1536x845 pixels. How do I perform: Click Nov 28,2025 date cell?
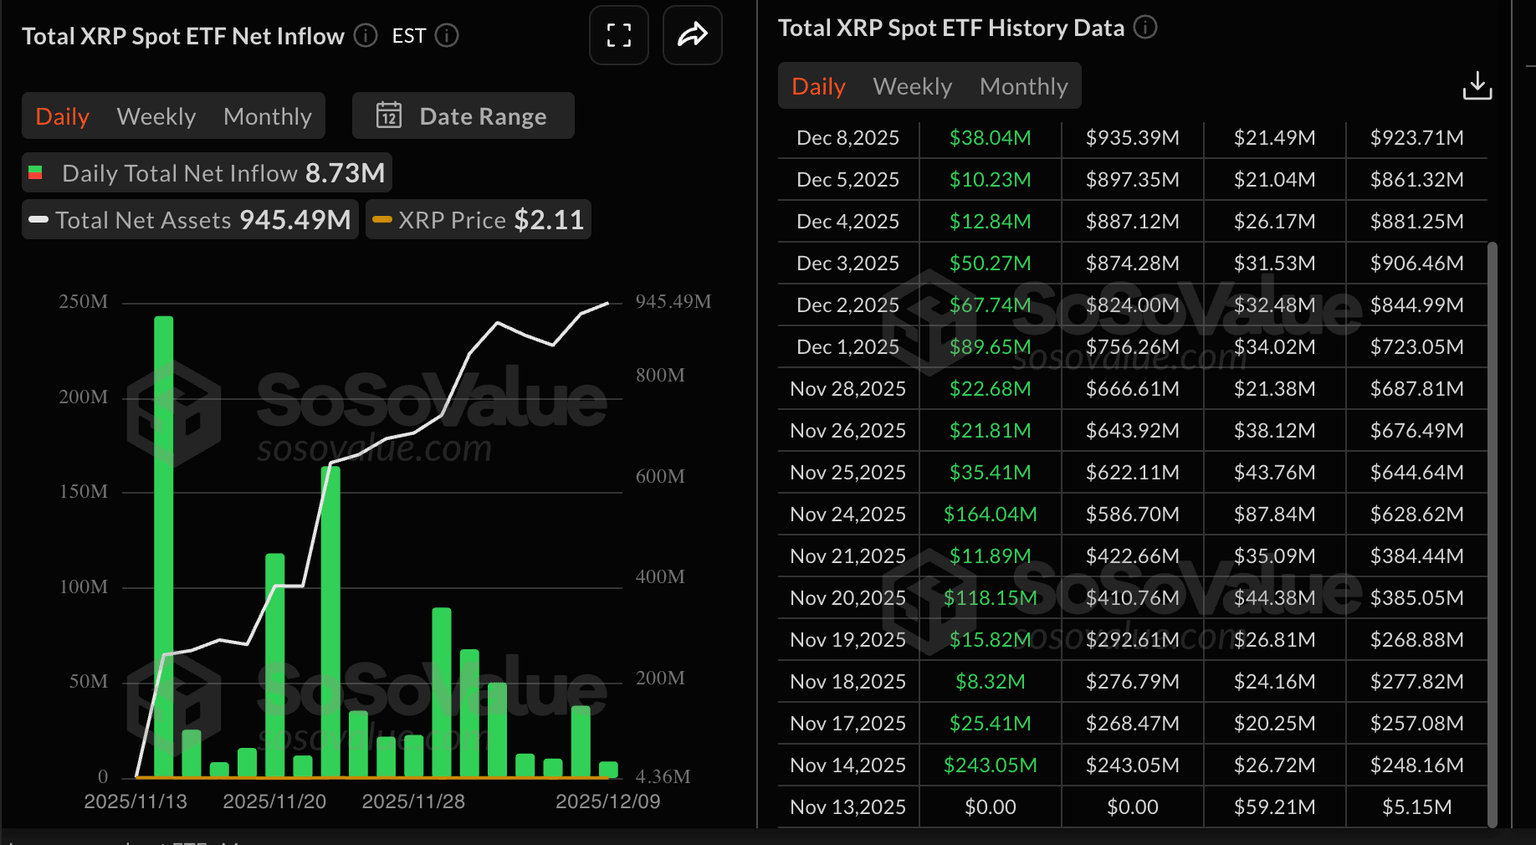pyautogui.click(x=848, y=389)
